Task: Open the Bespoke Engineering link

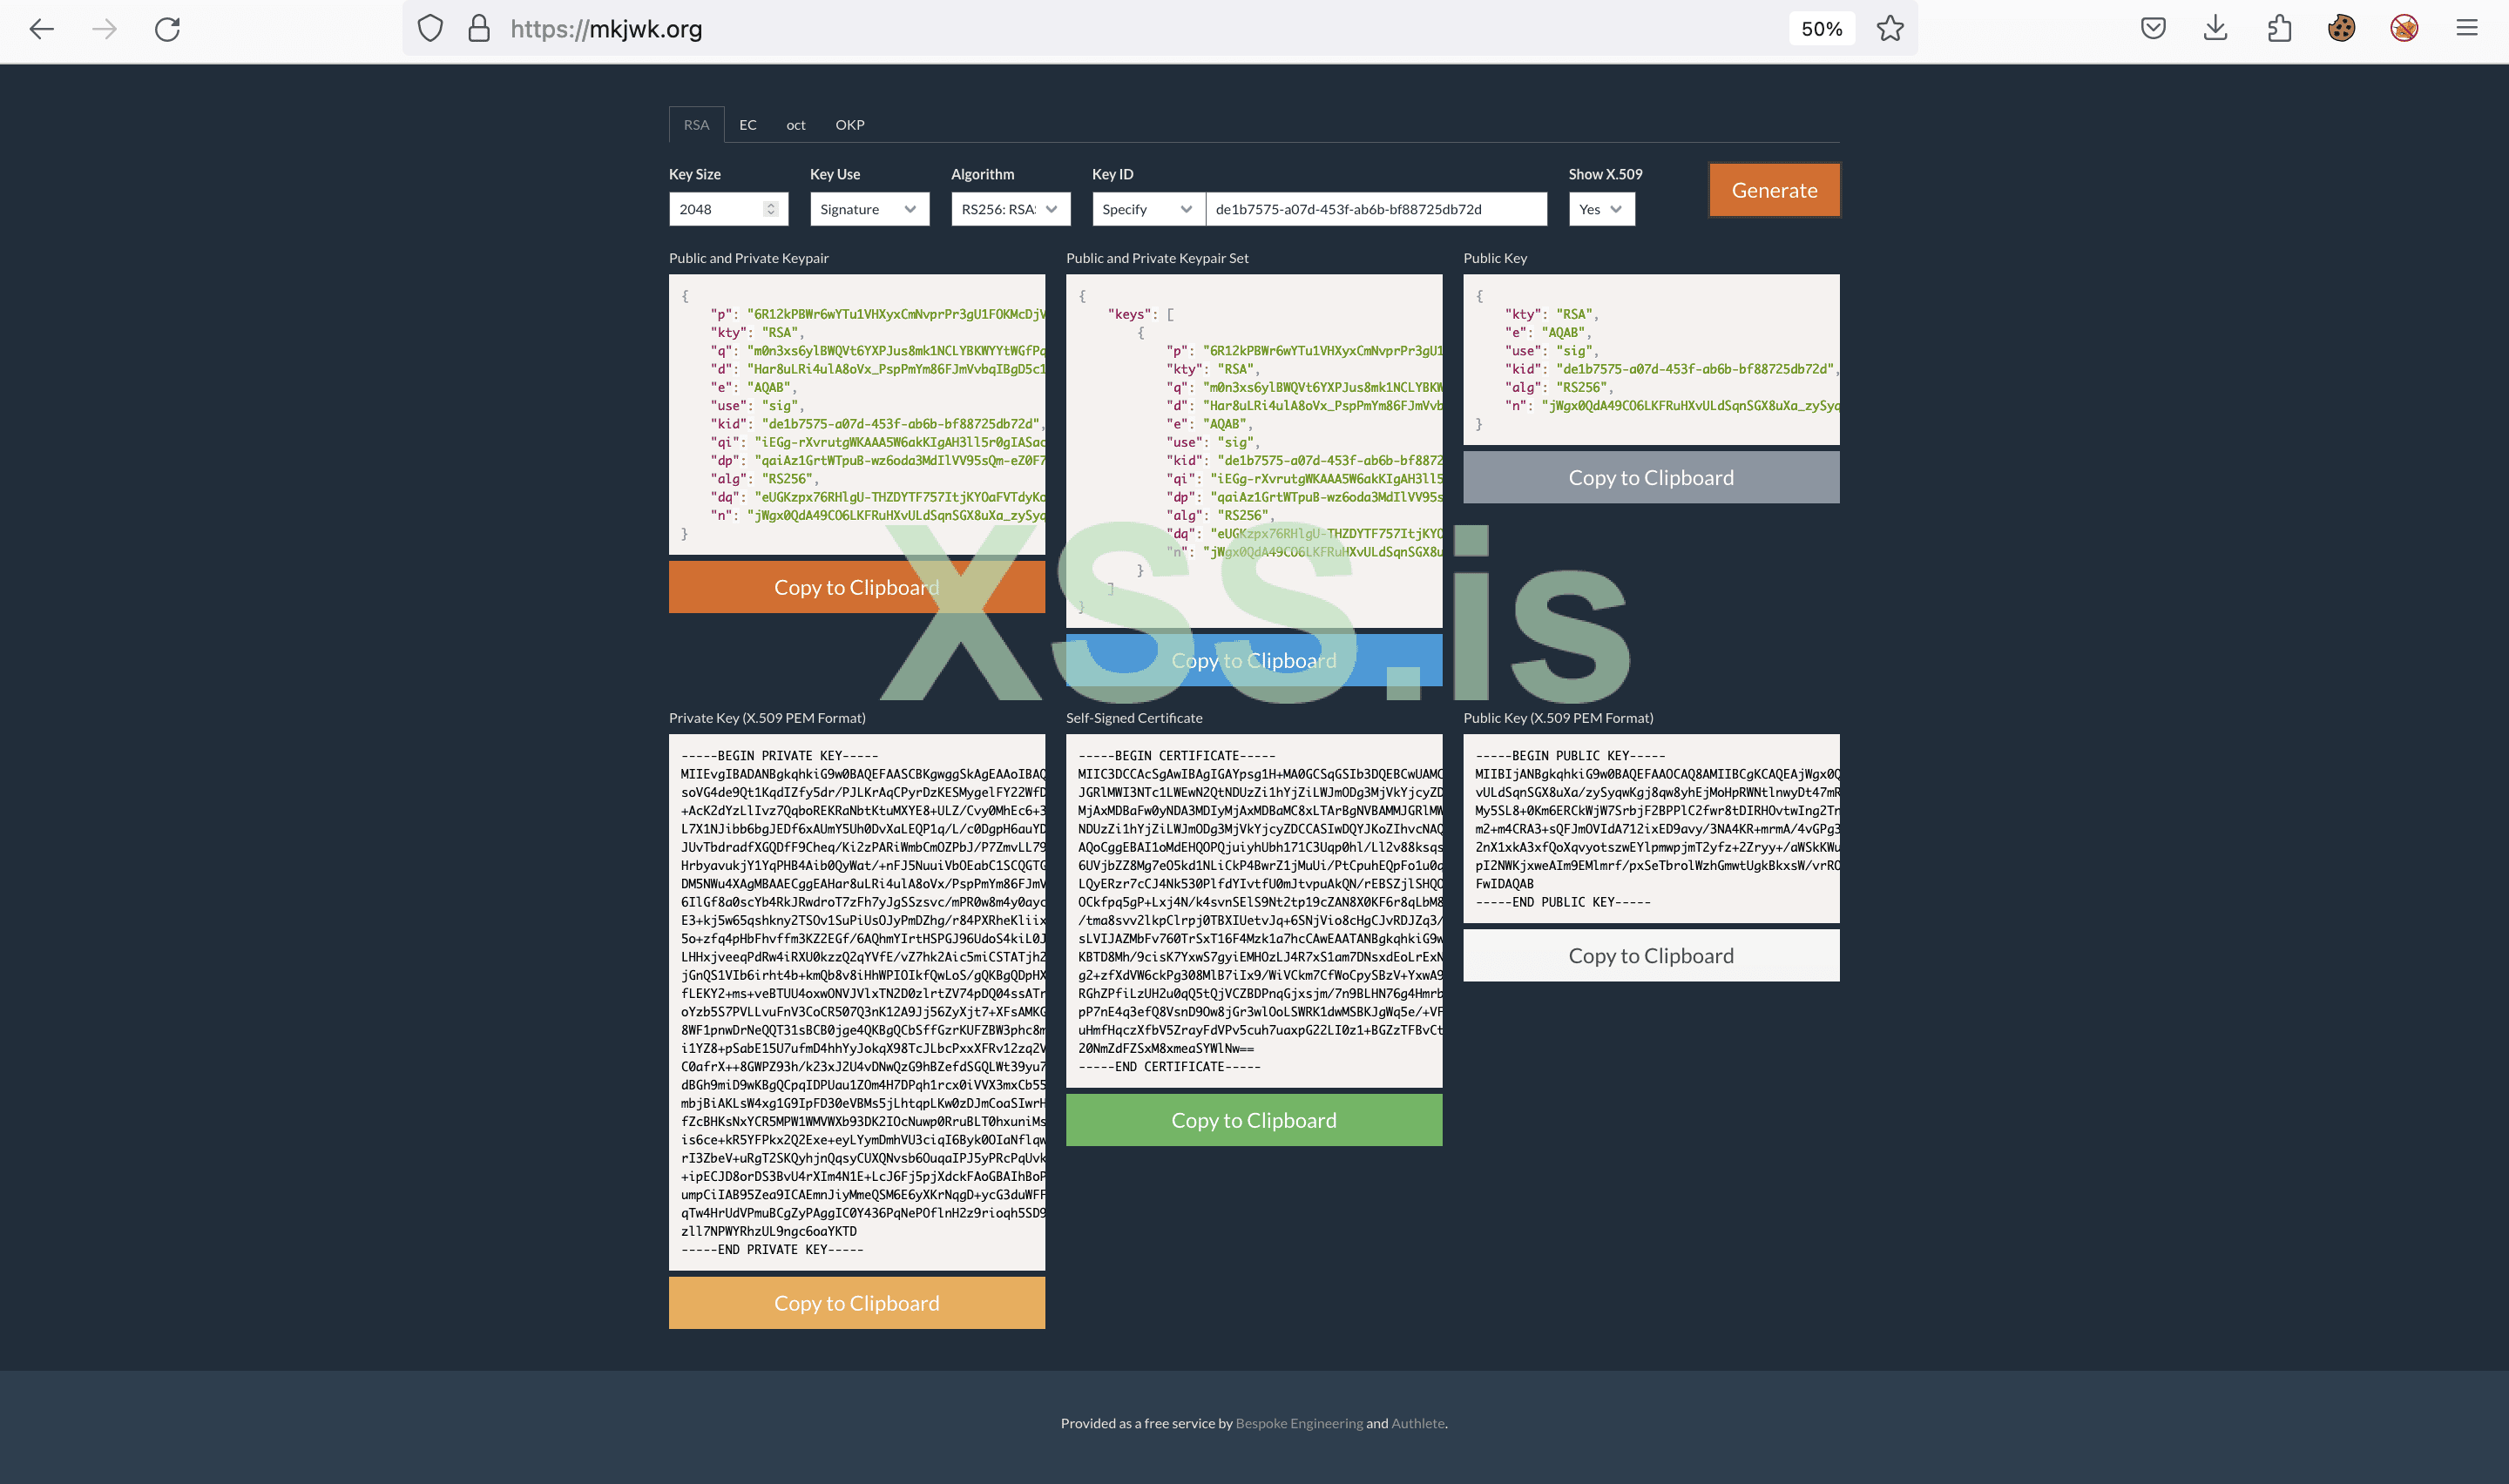Action: click(1298, 1423)
